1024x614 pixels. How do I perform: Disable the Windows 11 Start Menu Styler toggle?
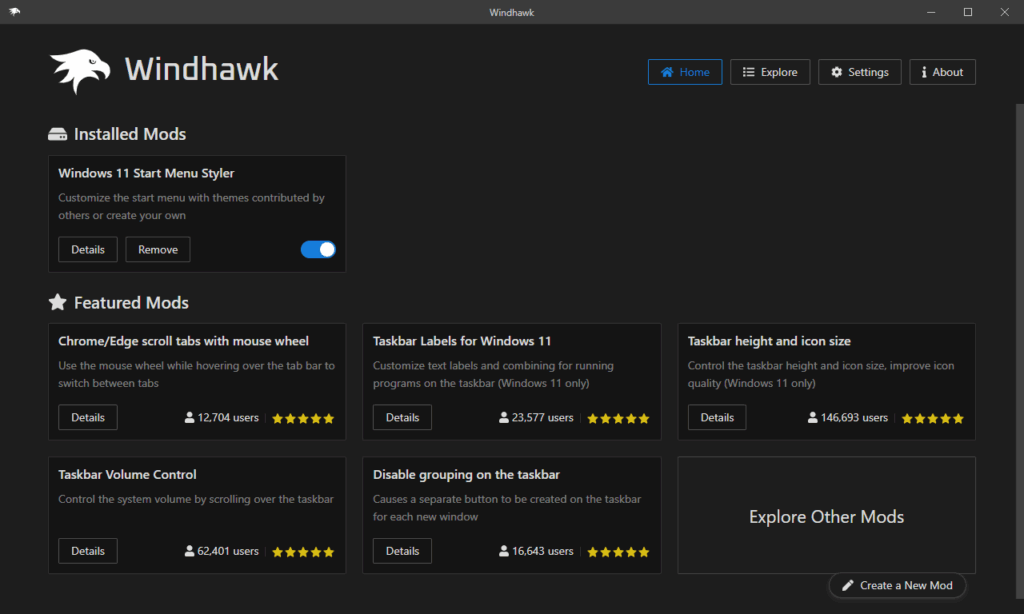pos(318,250)
